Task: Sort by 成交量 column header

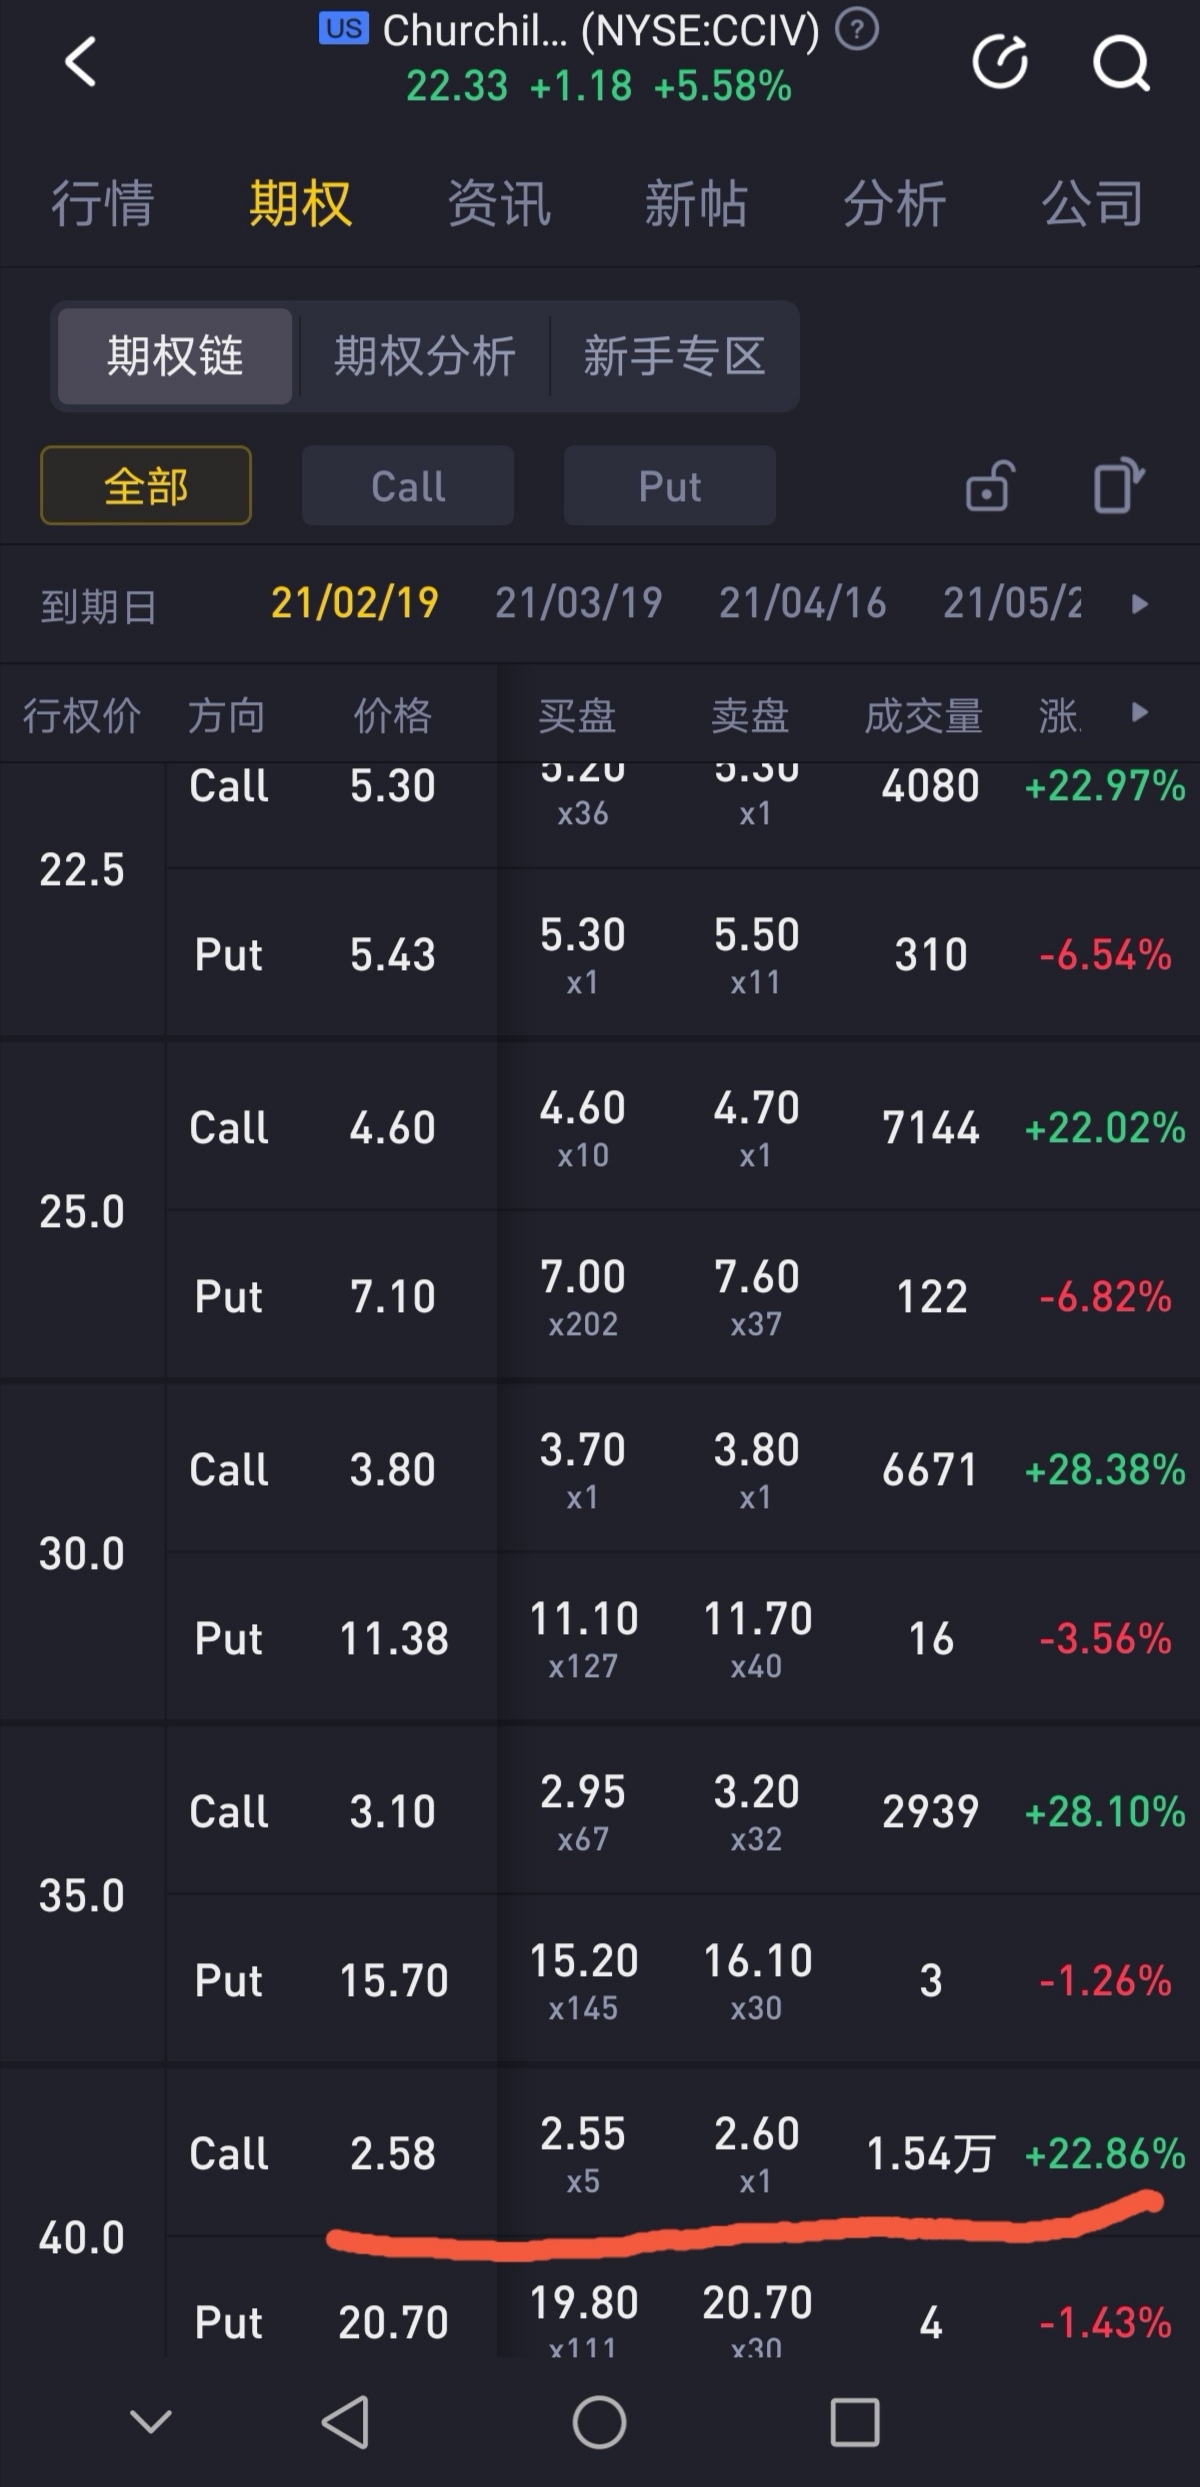Action: pyautogui.click(x=923, y=716)
